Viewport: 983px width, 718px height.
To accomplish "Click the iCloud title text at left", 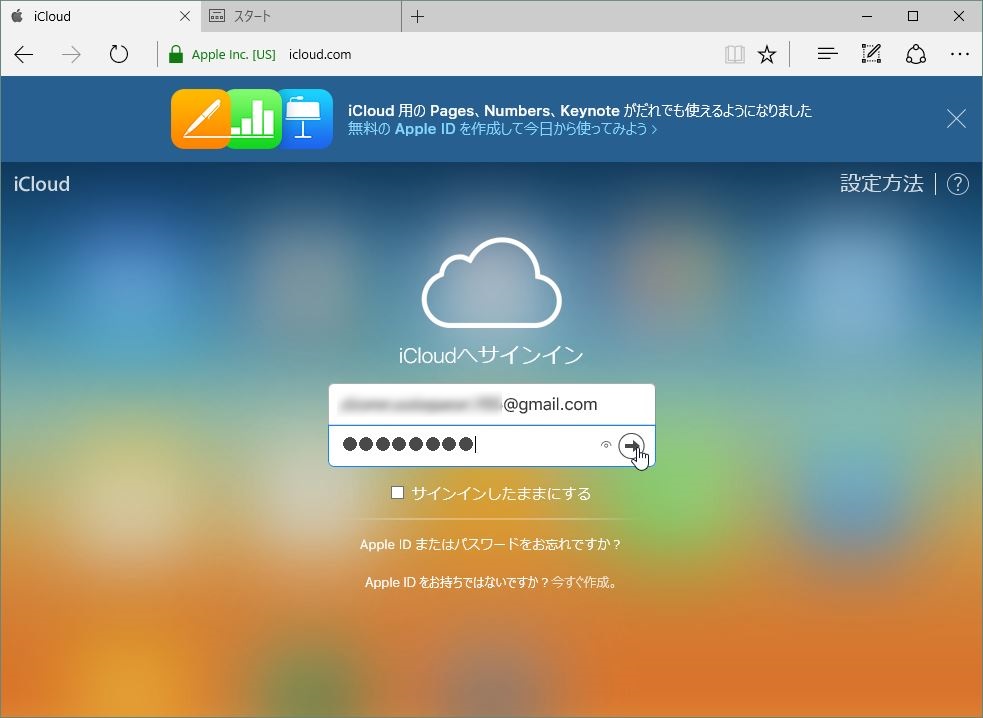I will 41,184.
